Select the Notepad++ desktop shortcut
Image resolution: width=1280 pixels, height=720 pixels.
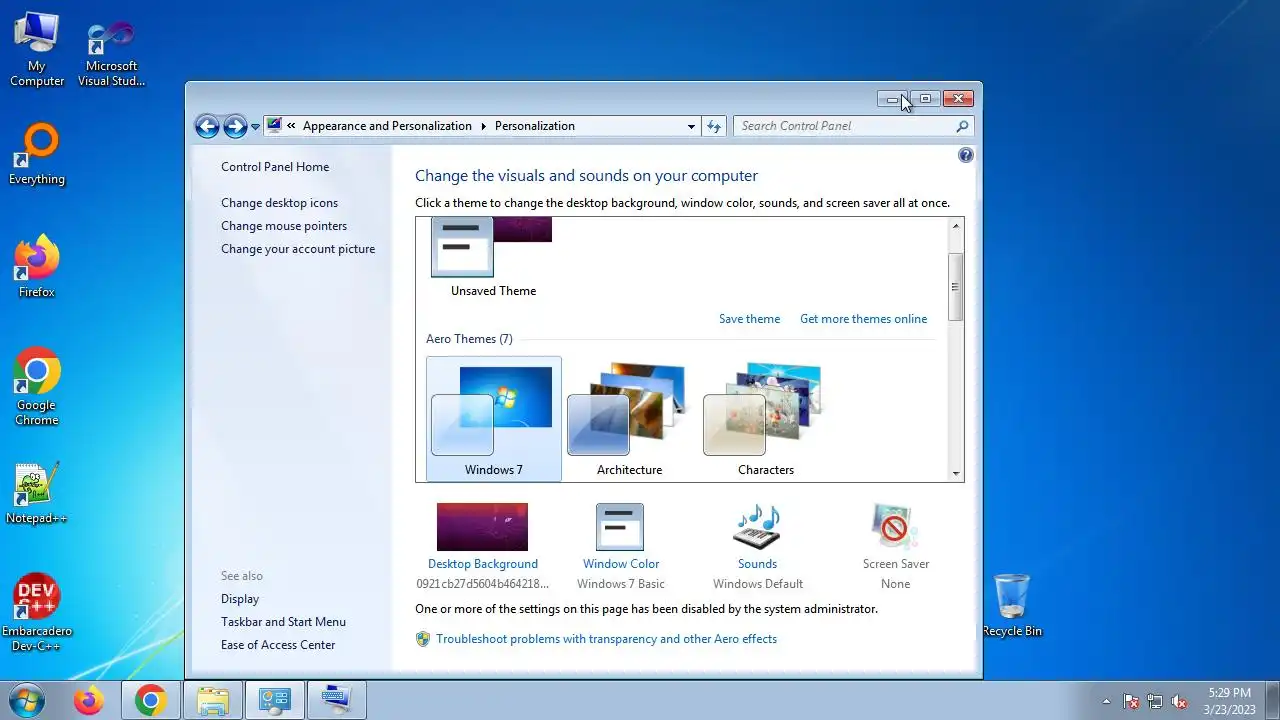(37, 493)
